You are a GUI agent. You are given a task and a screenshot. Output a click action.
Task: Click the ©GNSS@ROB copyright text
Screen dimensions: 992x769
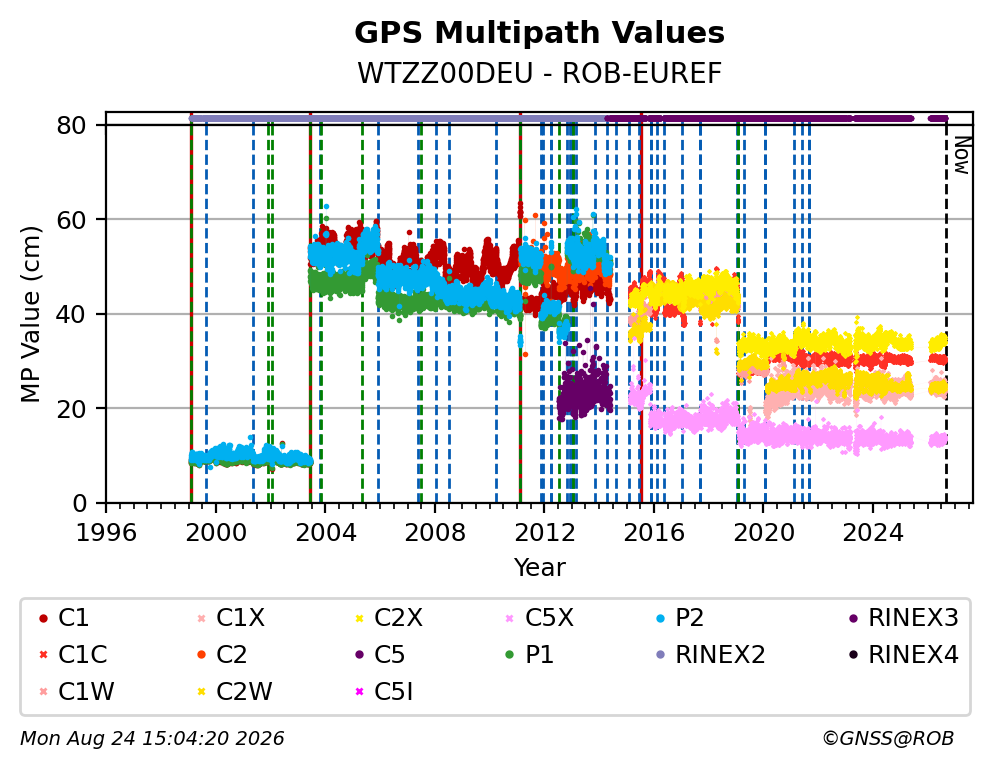[888, 738]
